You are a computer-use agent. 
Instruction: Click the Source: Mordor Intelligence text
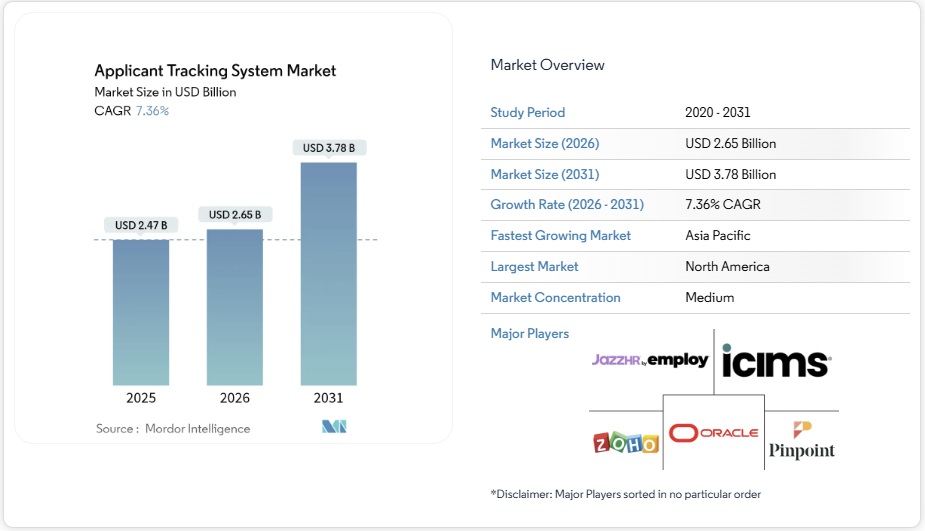[x=173, y=429]
